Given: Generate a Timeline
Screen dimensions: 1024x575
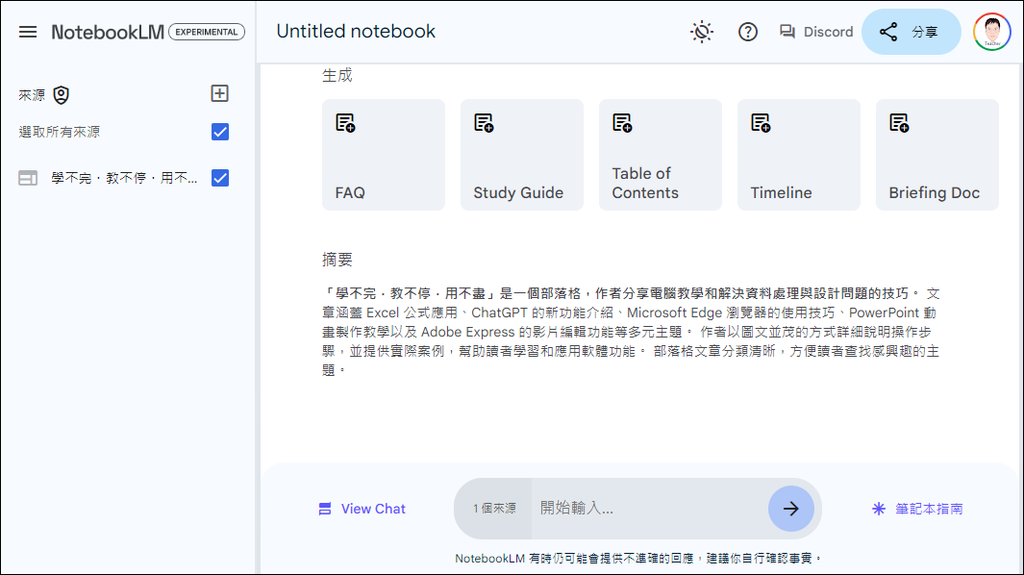Looking at the screenshot, I should [799, 155].
